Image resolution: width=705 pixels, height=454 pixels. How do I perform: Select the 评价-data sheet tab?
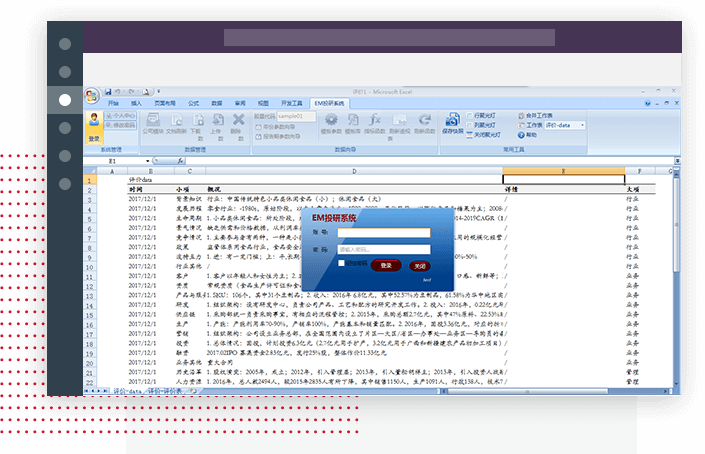point(129,391)
